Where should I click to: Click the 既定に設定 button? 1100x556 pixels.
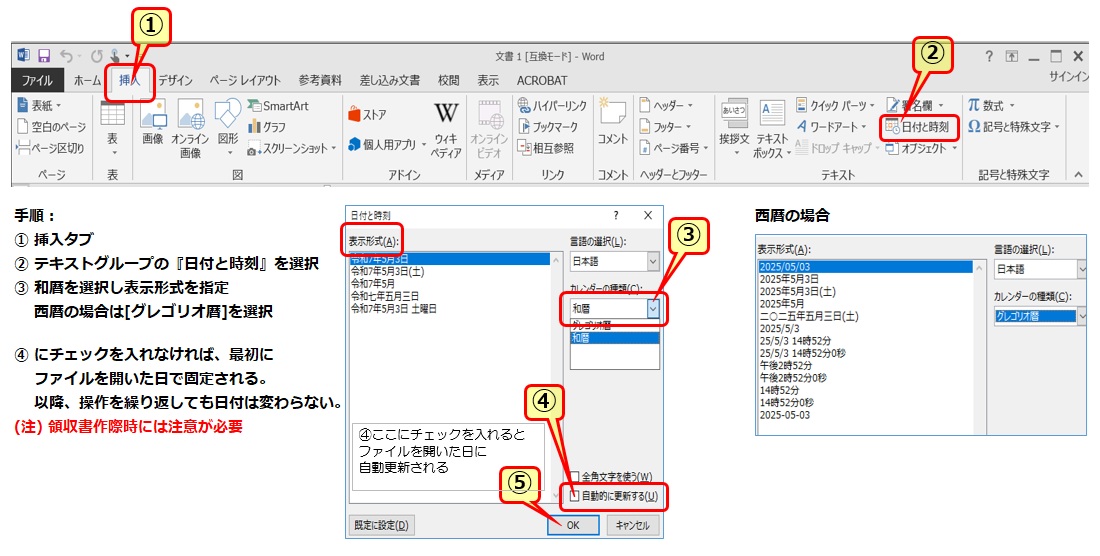coord(383,525)
